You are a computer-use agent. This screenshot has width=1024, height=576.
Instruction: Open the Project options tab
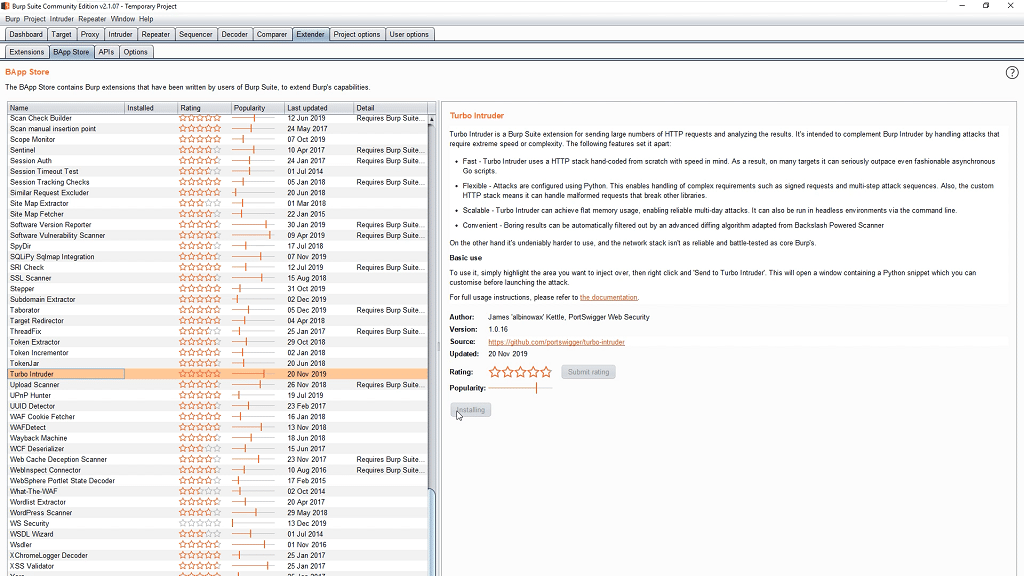point(357,35)
